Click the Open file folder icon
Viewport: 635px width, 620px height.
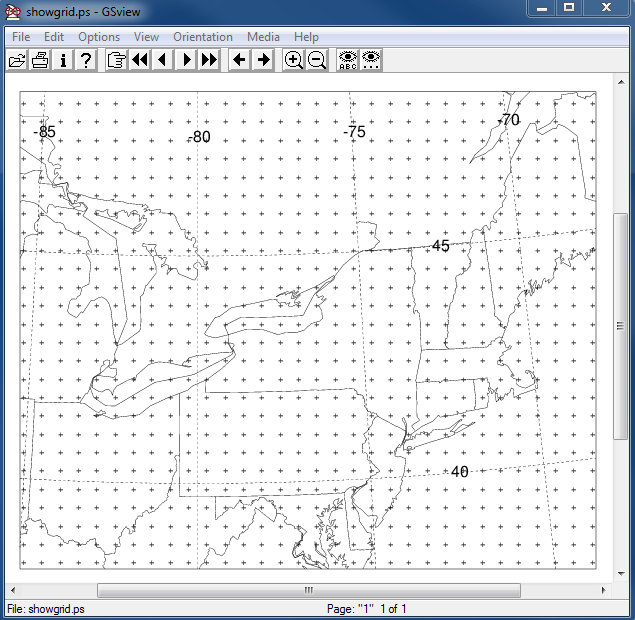(x=17, y=60)
